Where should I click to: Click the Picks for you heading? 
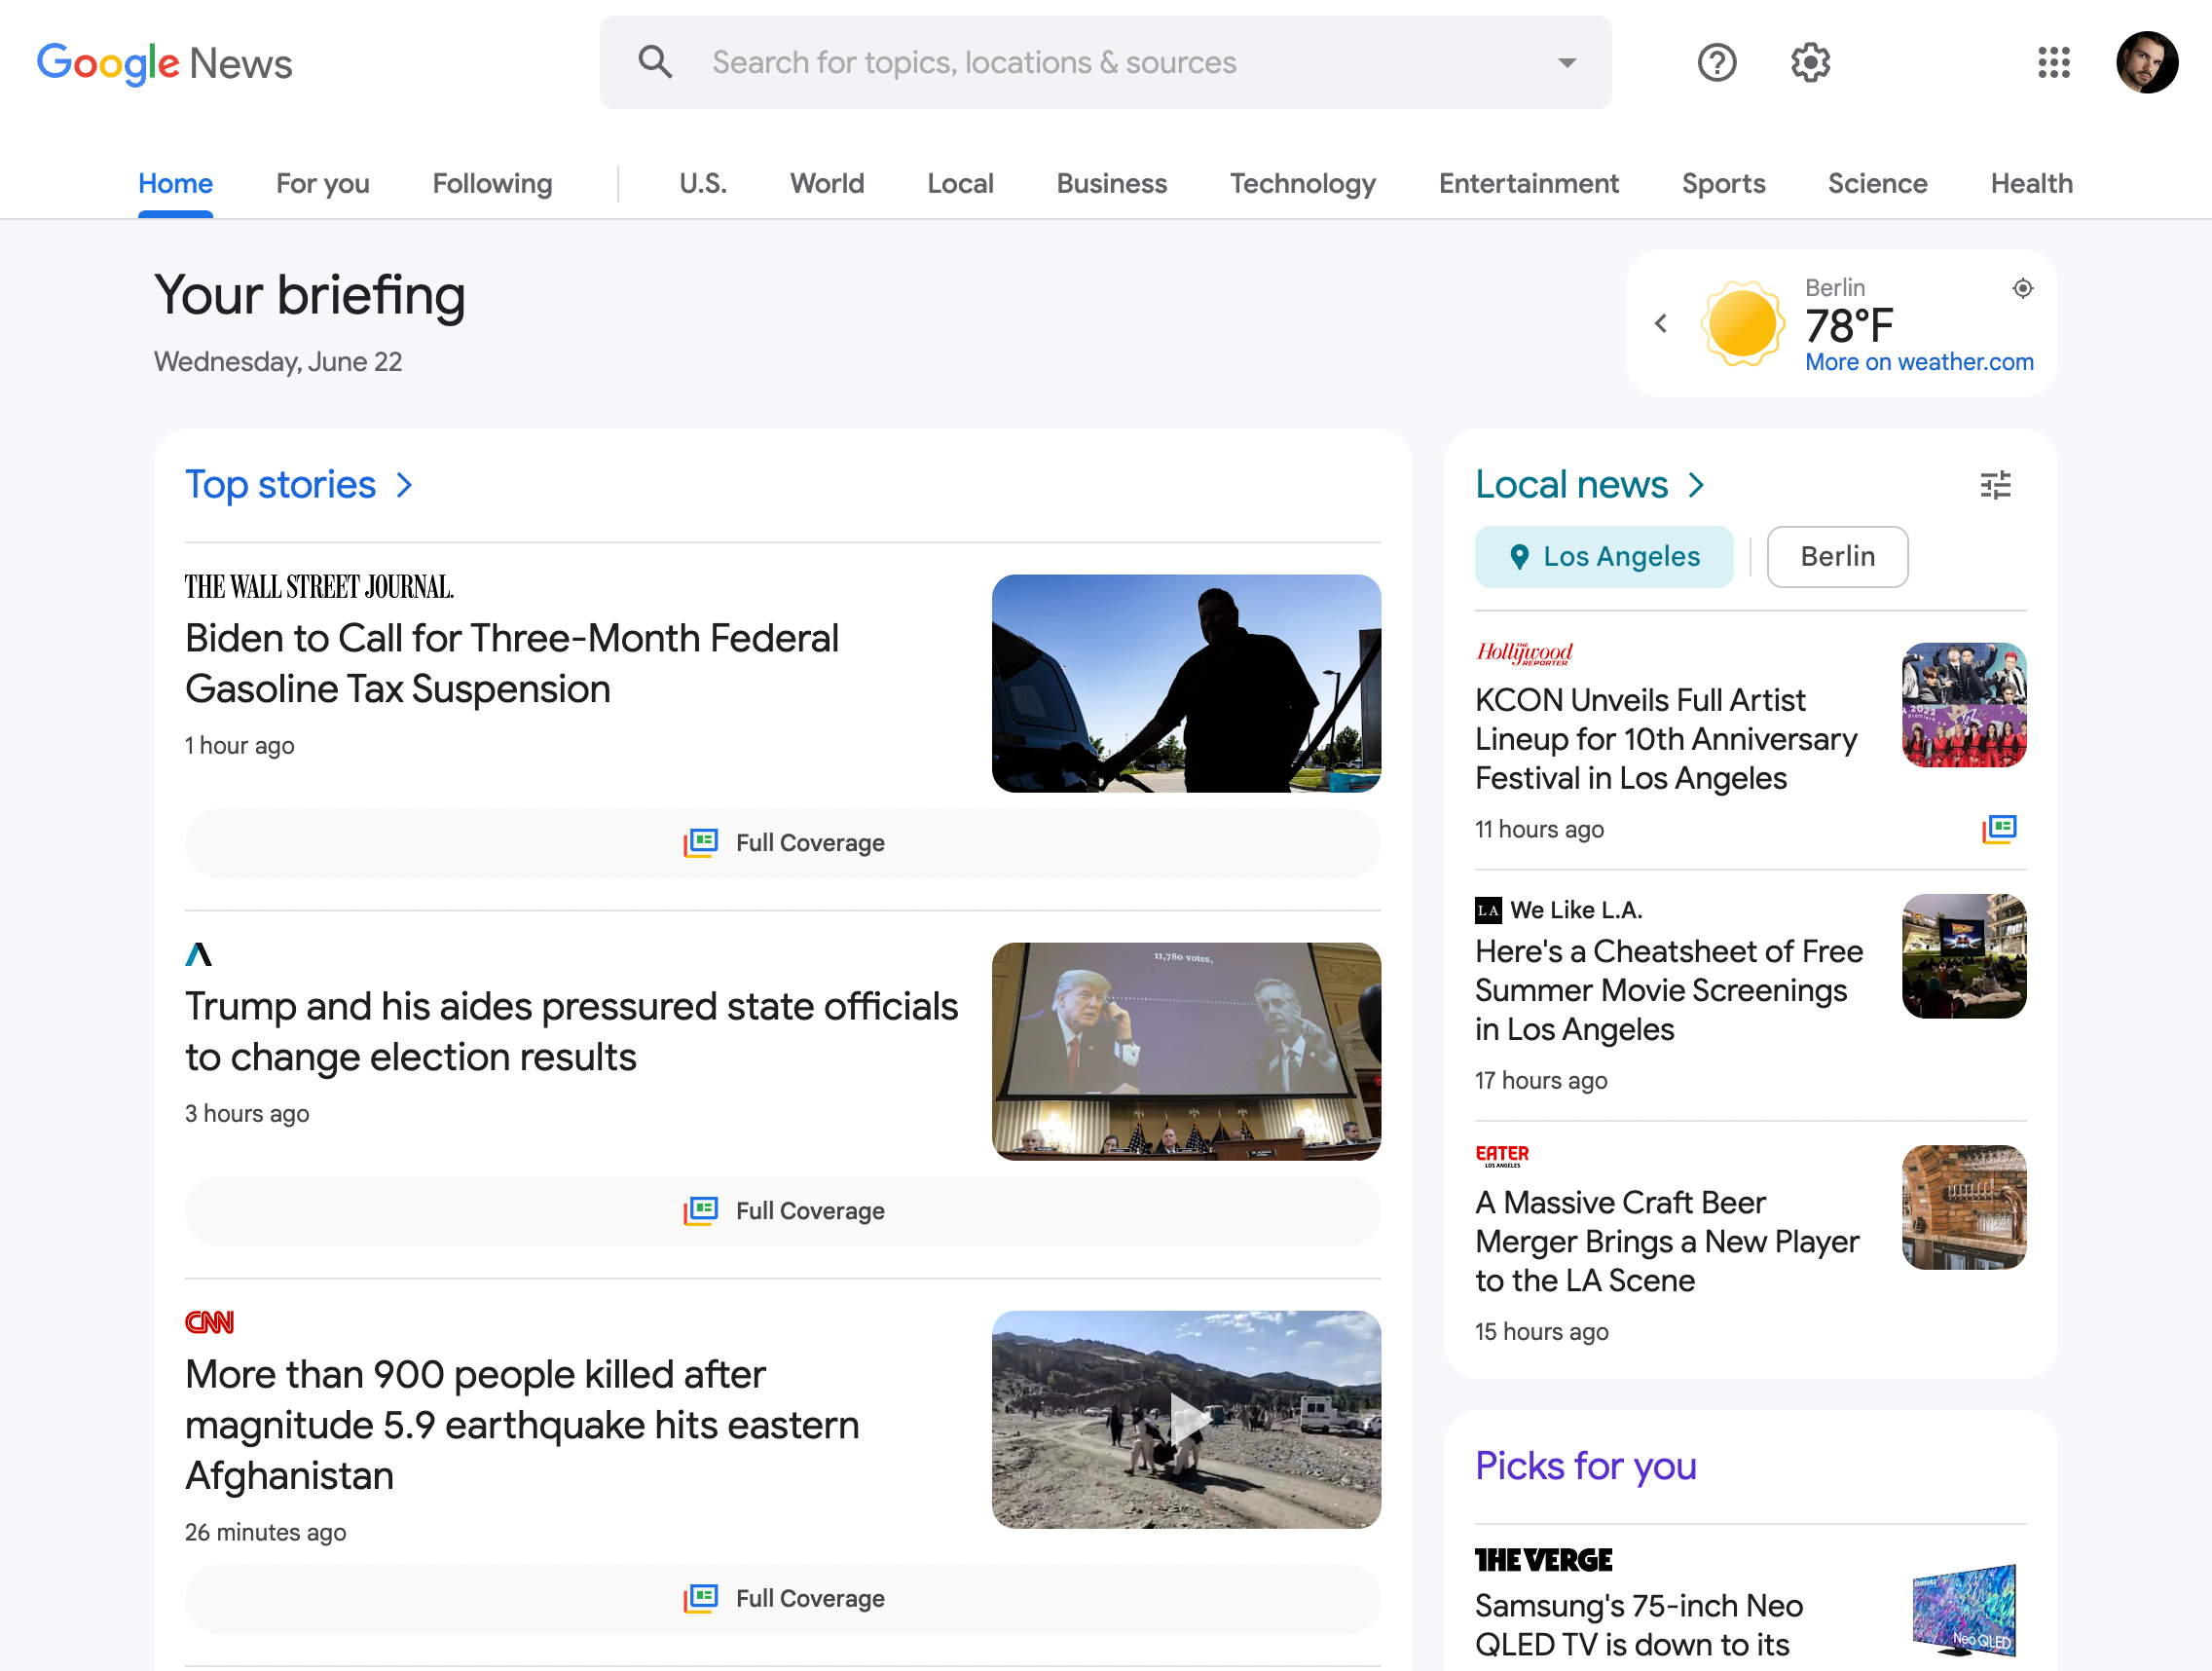click(x=1585, y=1466)
